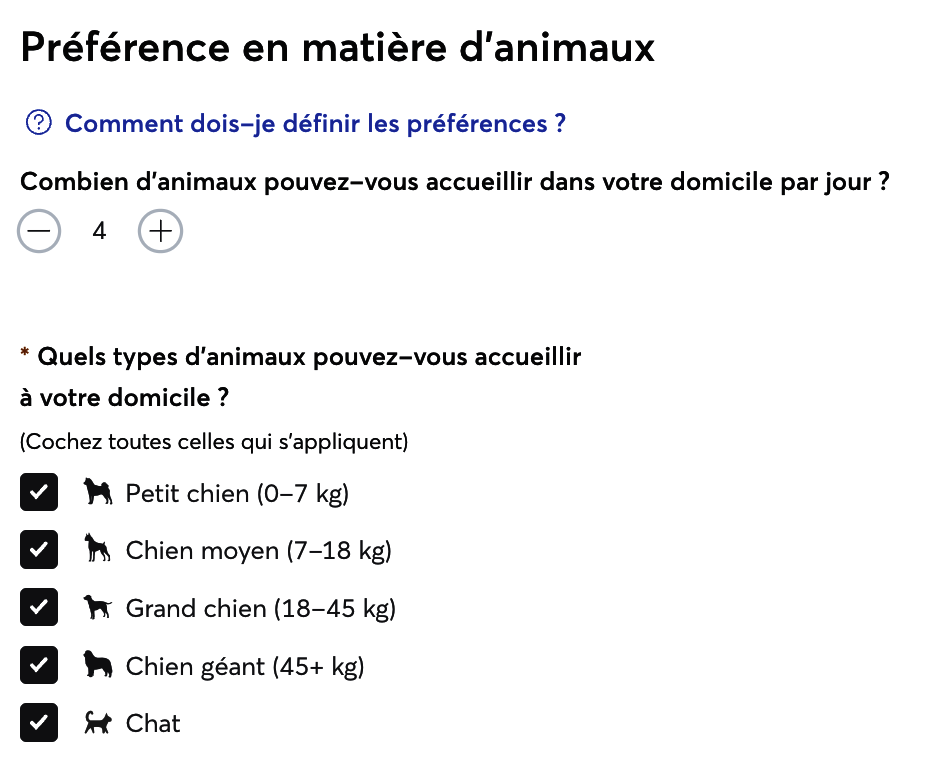Viewport: 945px width, 776px height.
Task: Select the 'Petit chien (0–7 kg)' label
Action: click(x=237, y=494)
